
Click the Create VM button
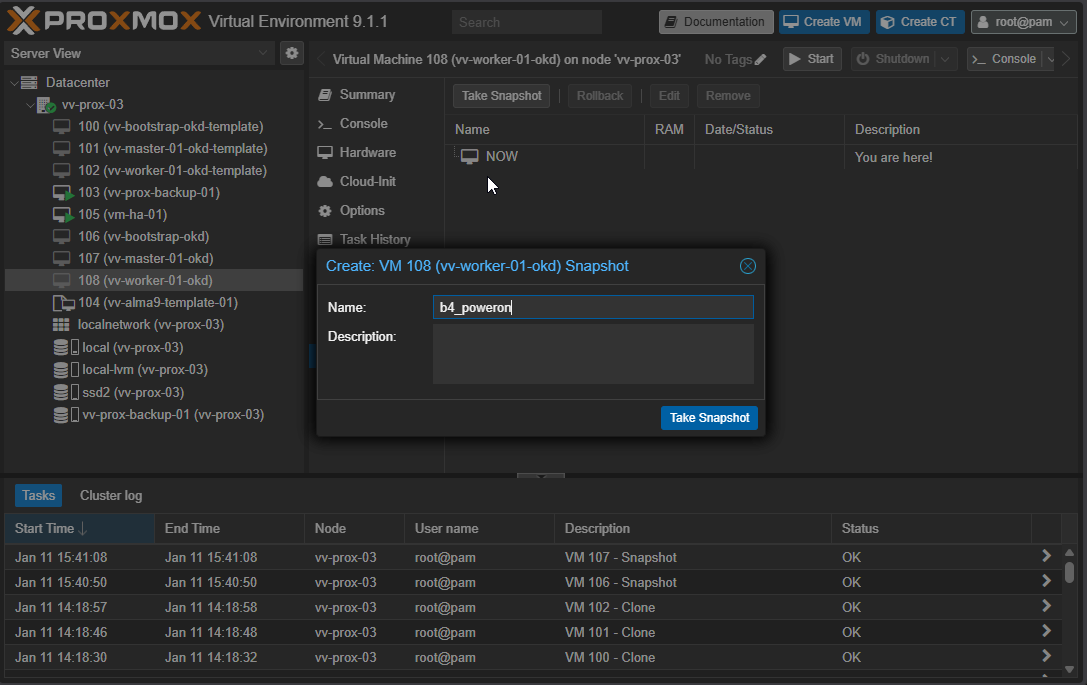pyautogui.click(x=823, y=22)
